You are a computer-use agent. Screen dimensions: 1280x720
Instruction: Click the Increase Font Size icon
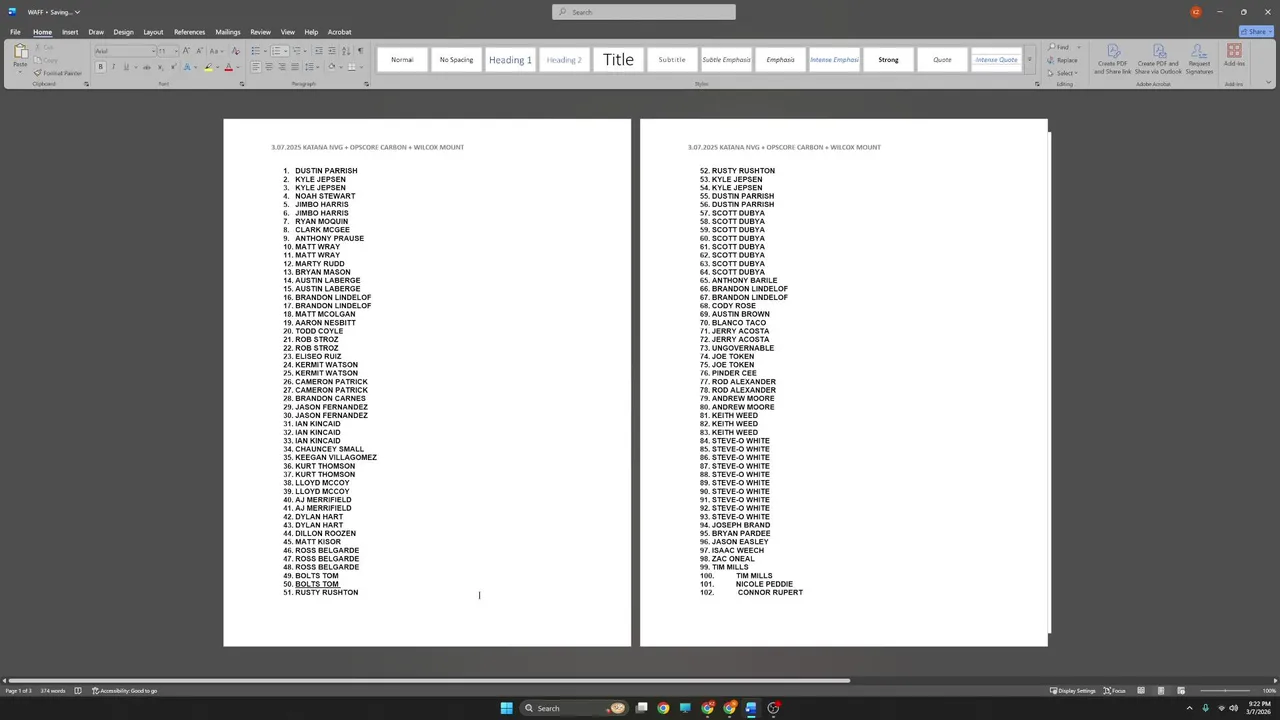pos(187,51)
